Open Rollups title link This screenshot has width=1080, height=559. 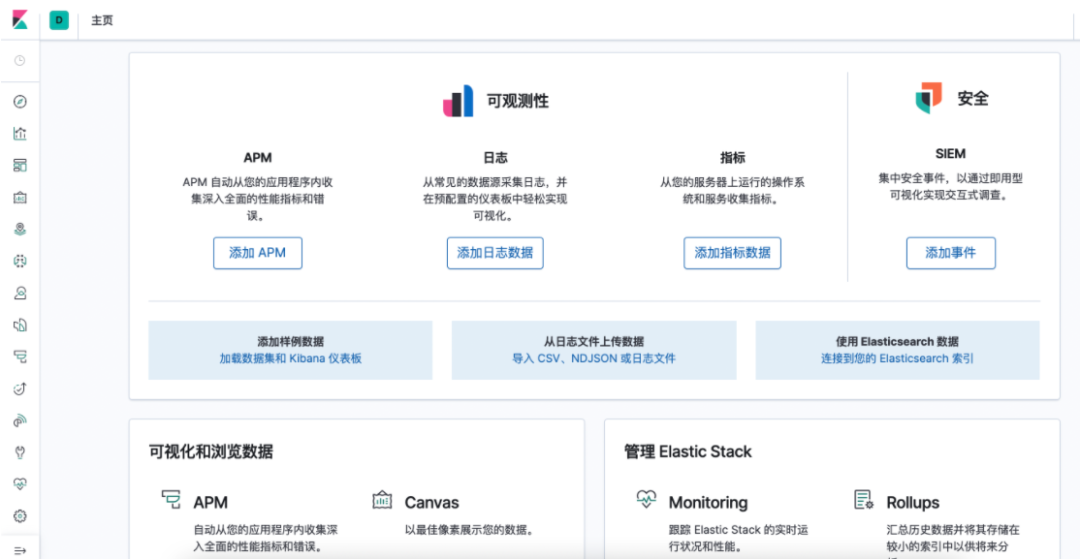tap(913, 502)
